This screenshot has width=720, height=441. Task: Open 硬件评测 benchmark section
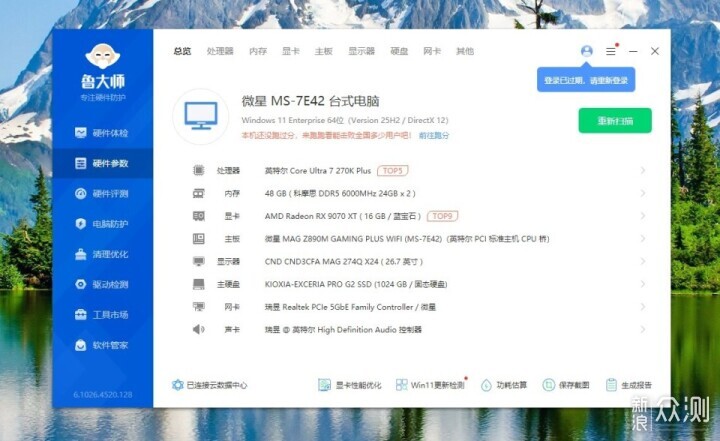tap(102, 193)
